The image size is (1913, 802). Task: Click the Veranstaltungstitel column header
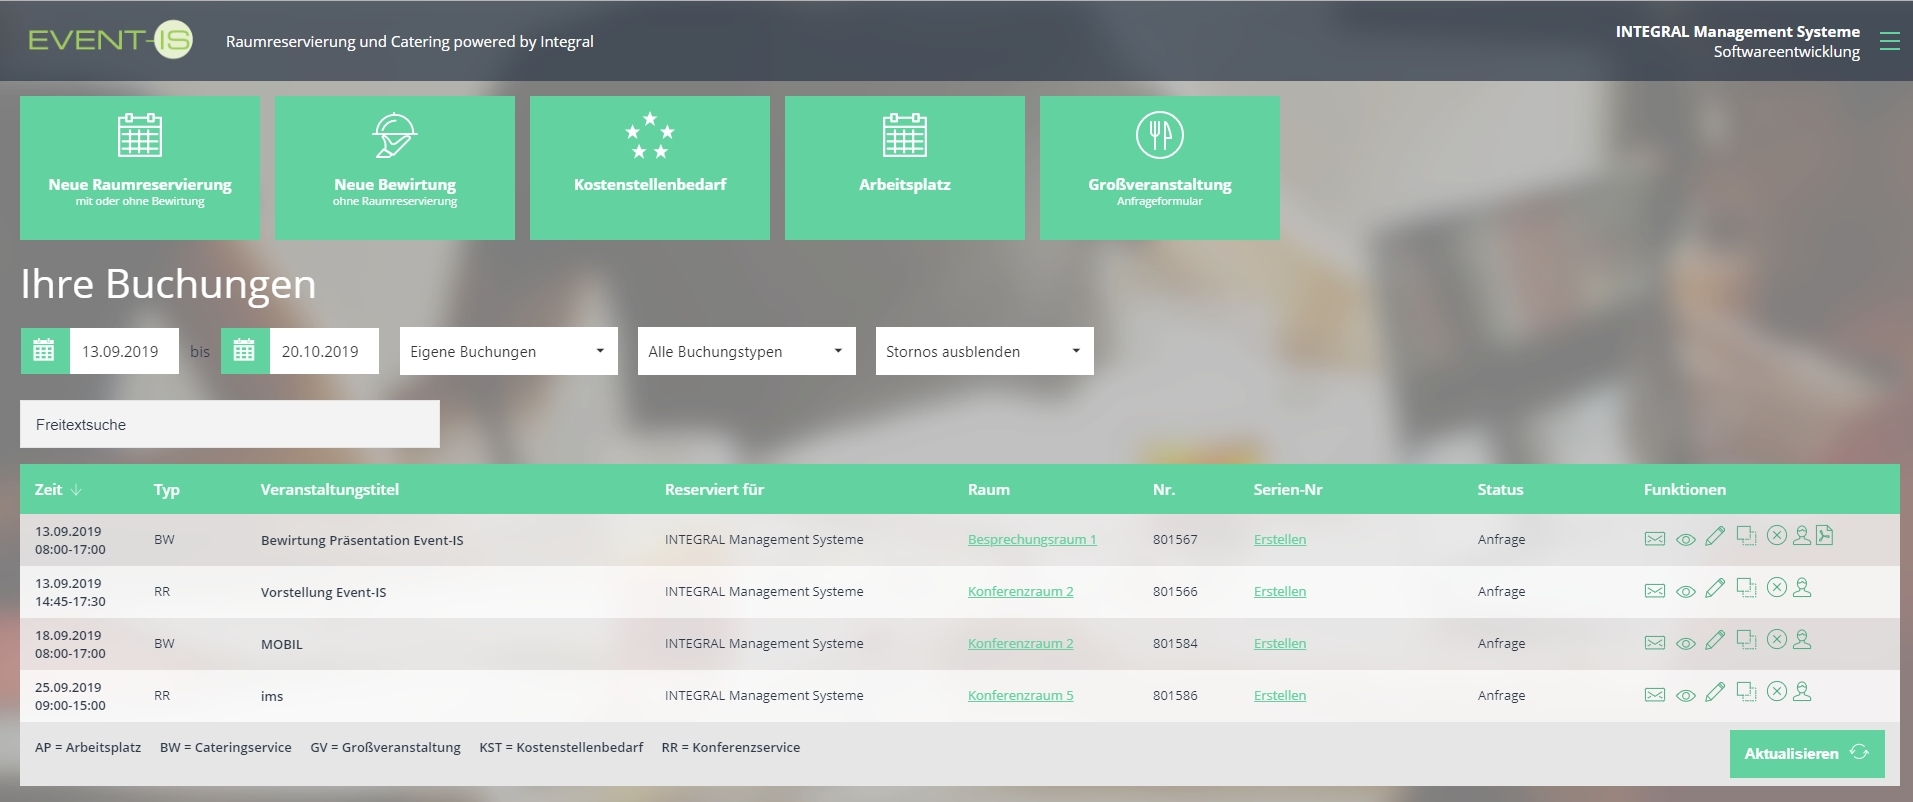click(329, 489)
